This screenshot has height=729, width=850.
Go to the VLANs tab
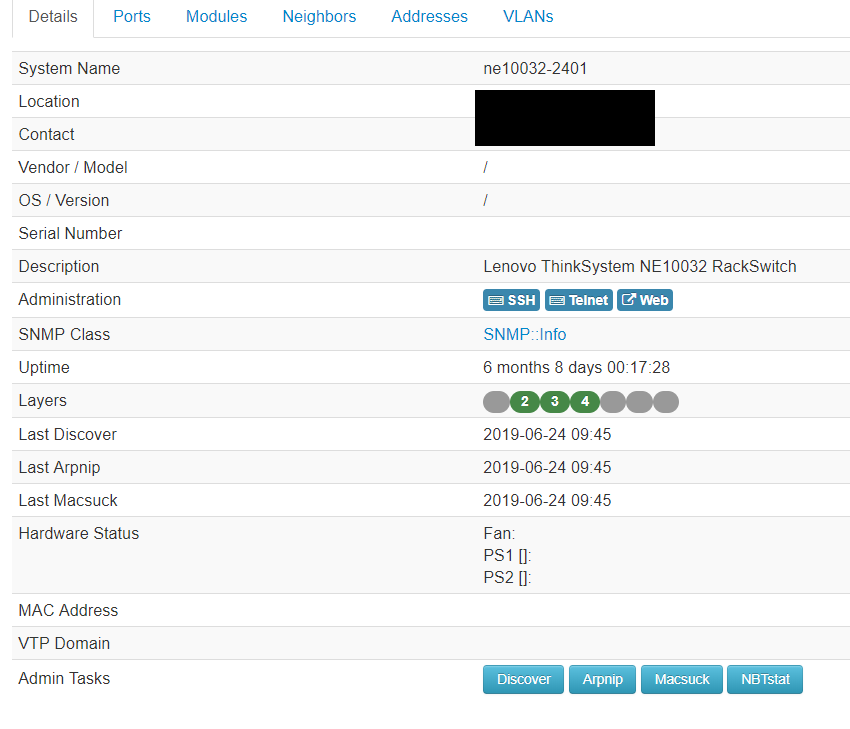[528, 17]
